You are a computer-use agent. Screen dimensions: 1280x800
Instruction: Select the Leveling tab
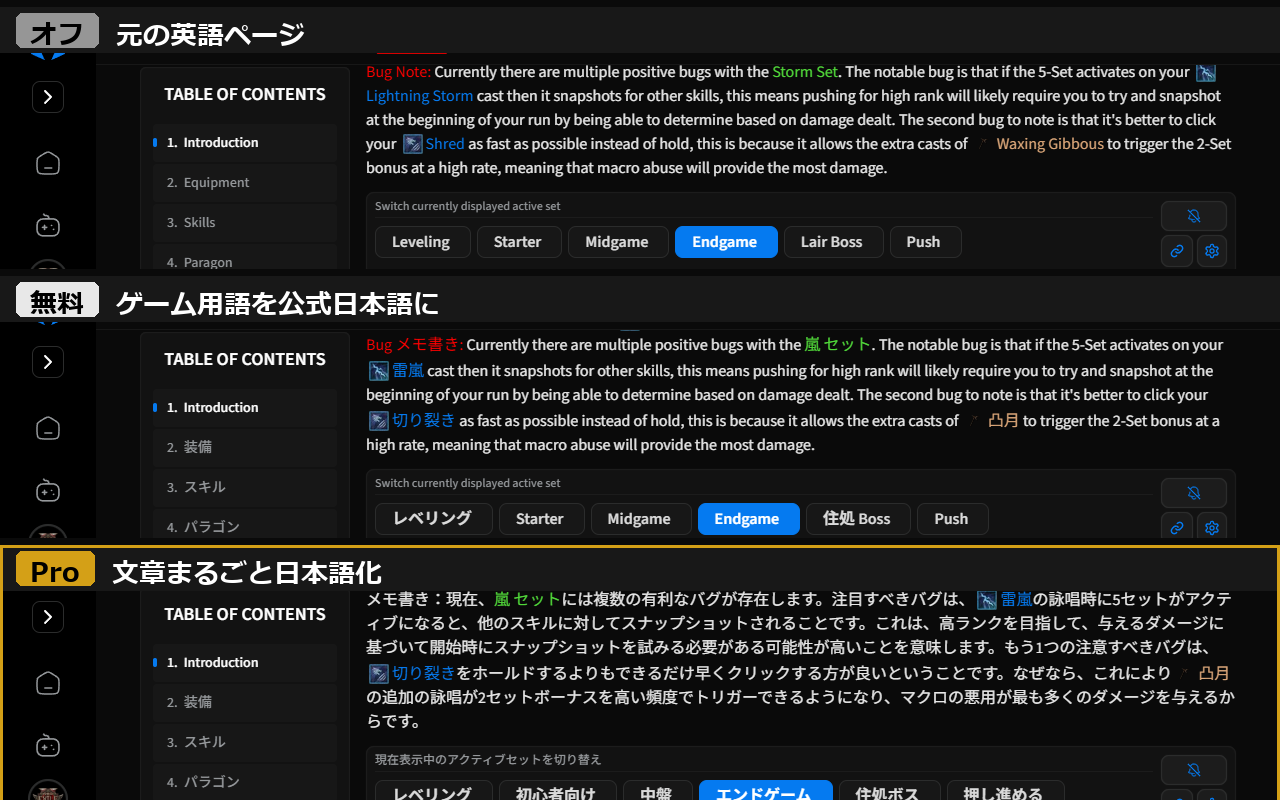click(x=421, y=242)
